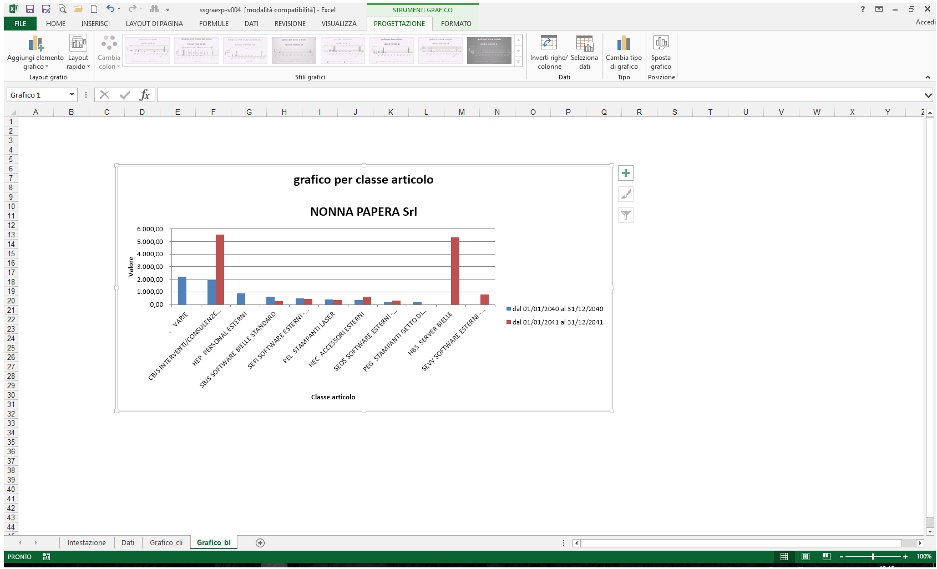The image size is (937, 569).
Task: Expand the formula bar with the chevron
Action: [928, 95]
